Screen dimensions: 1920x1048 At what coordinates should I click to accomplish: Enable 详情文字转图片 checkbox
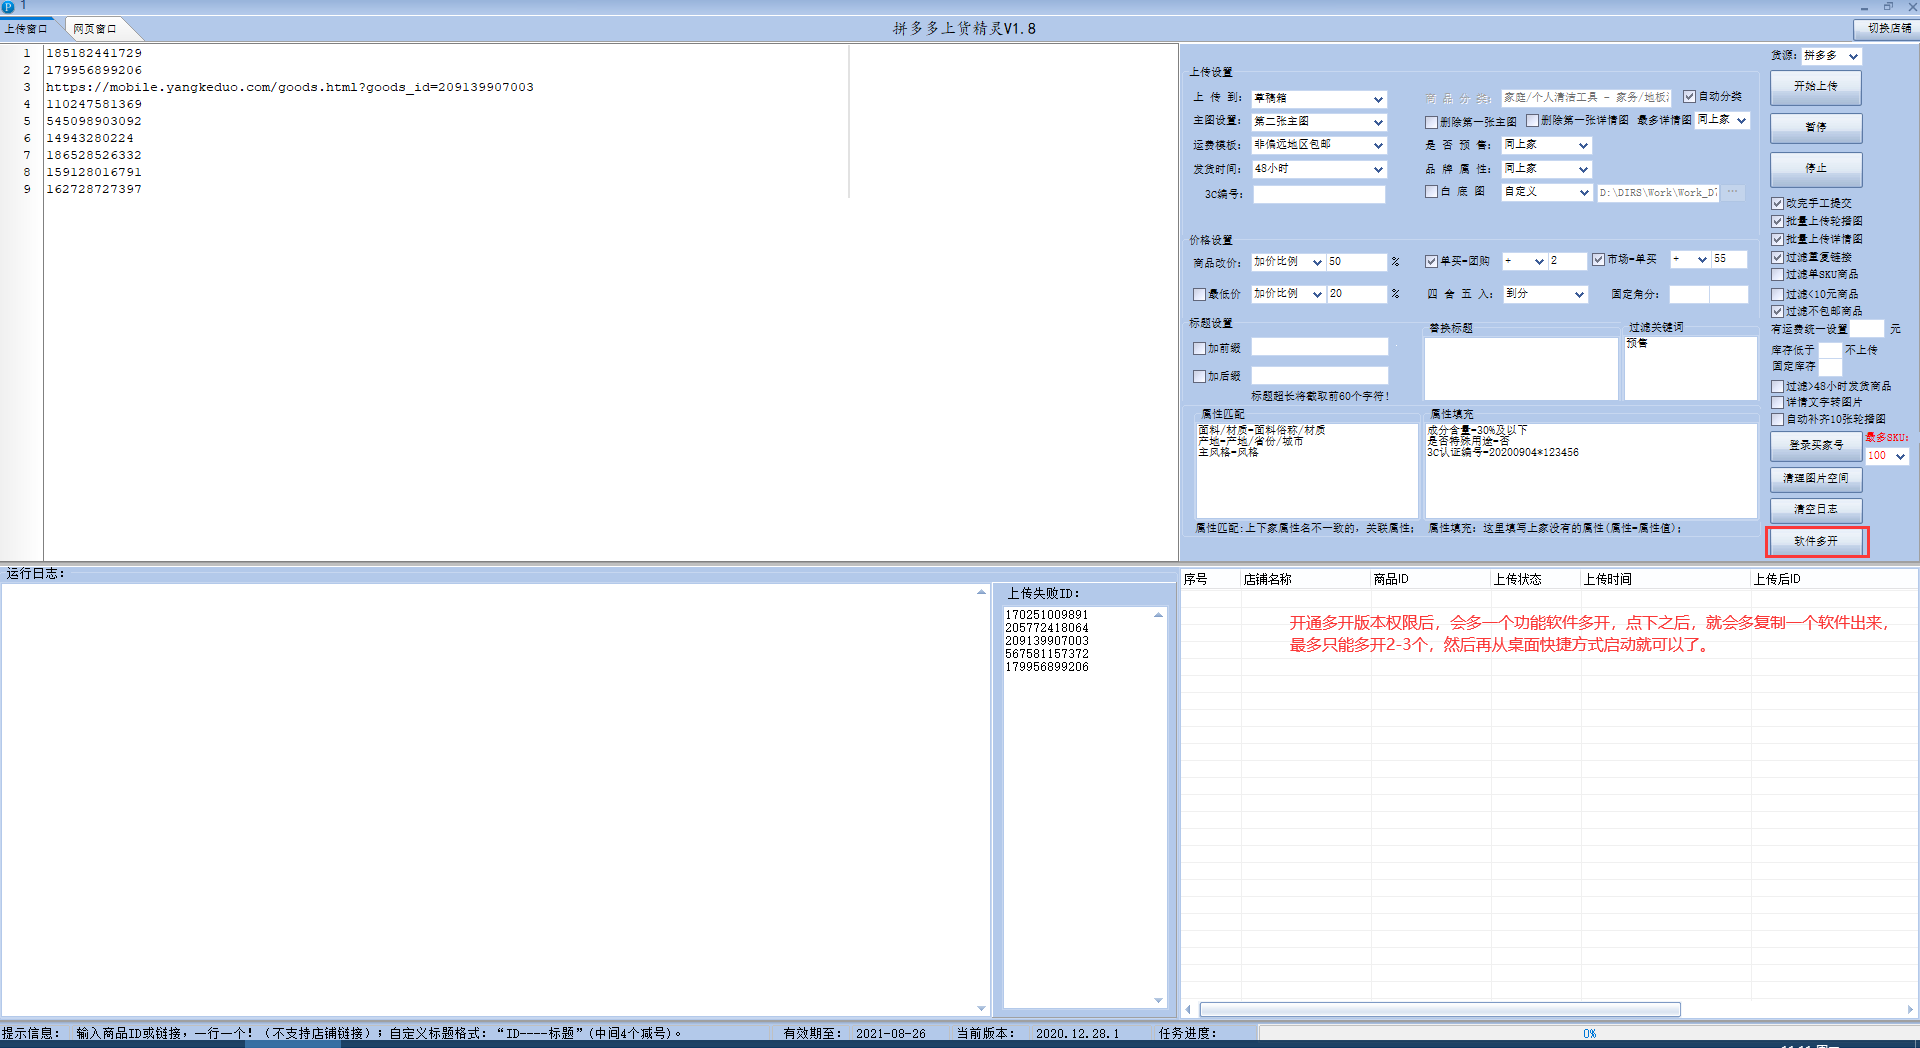[1777, 403]
